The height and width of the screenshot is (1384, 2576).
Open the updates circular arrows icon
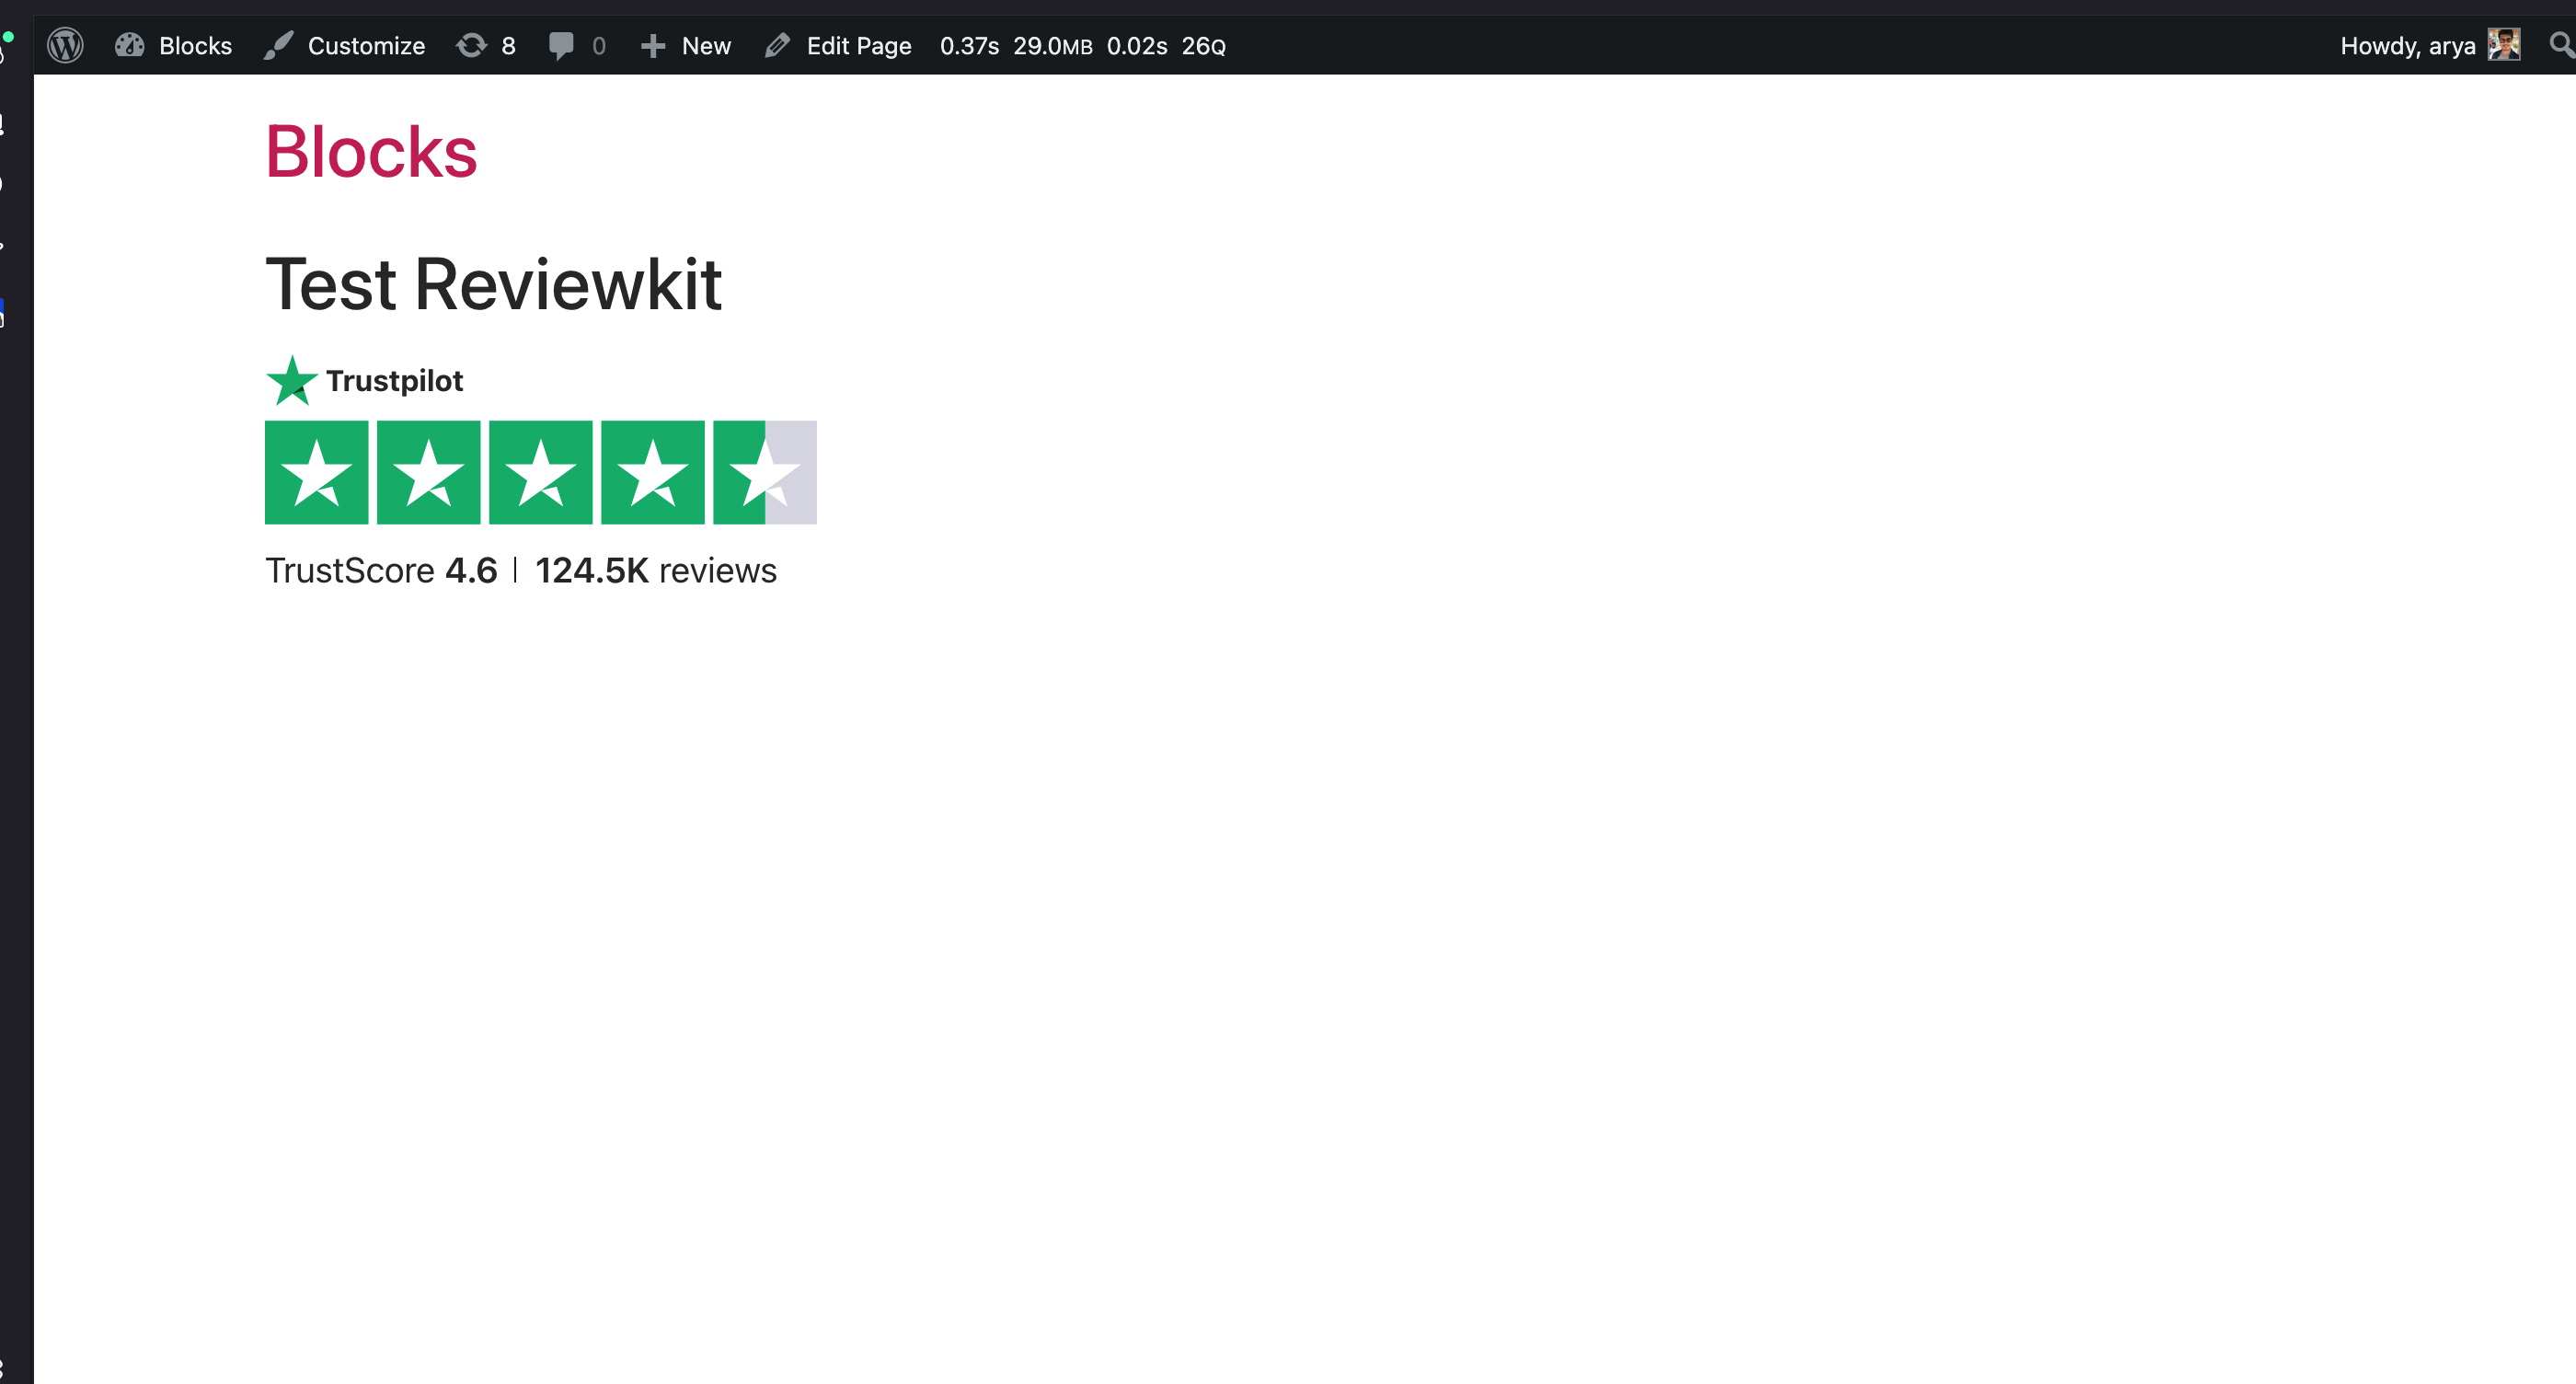click(x=471, y=45)
